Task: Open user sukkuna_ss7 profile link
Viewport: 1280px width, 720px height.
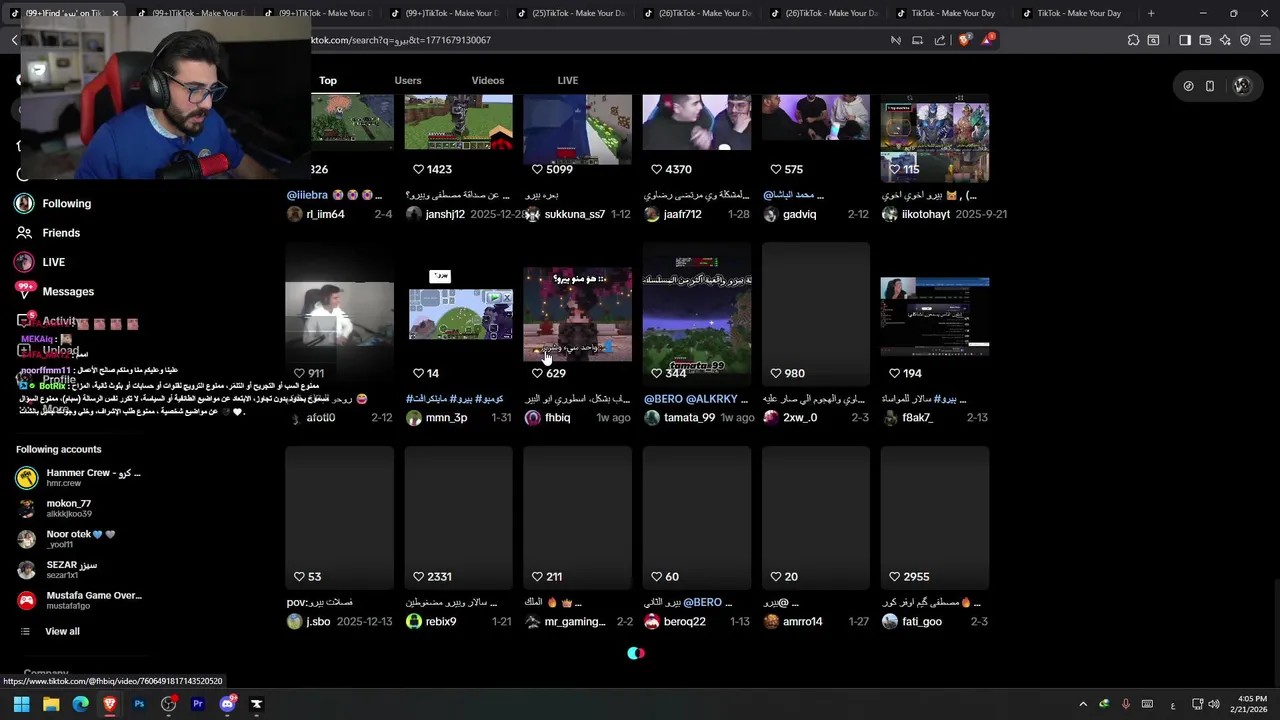Action: point(574,214)
